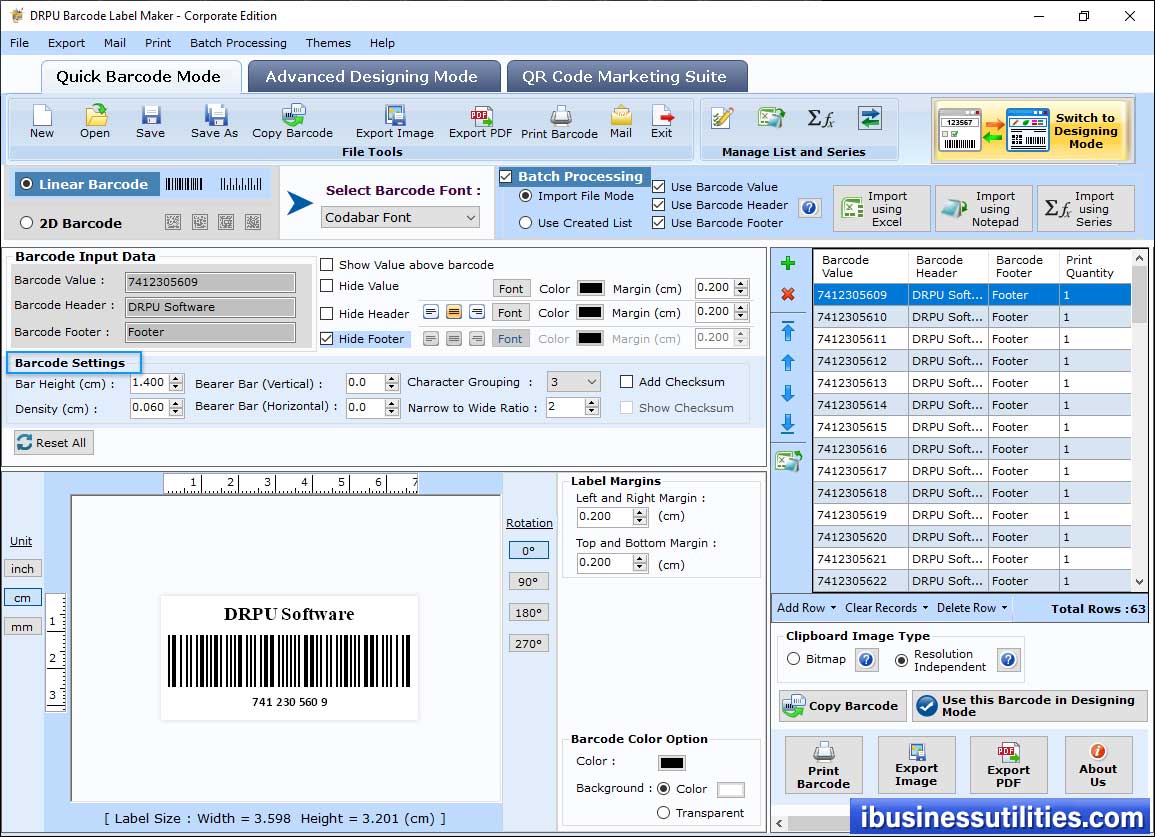Screen dimensions: 1155x837
Task: Click the Save icon in File Tools
Action: (150, 122)
